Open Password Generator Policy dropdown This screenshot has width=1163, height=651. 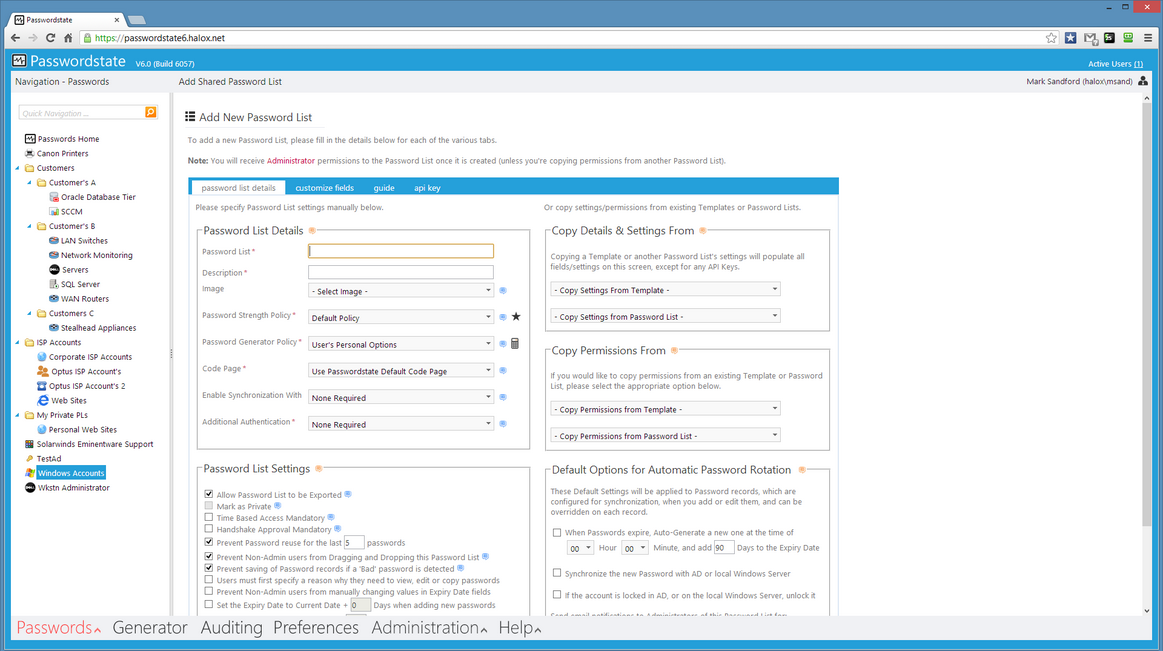click(x=401, y=344)
